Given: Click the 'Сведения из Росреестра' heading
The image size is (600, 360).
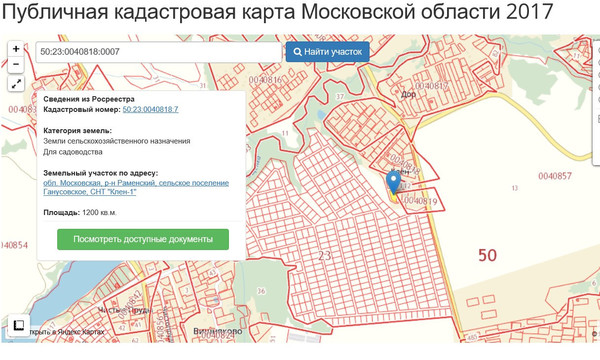Looking at the screenshot, I should pos(89,99).
